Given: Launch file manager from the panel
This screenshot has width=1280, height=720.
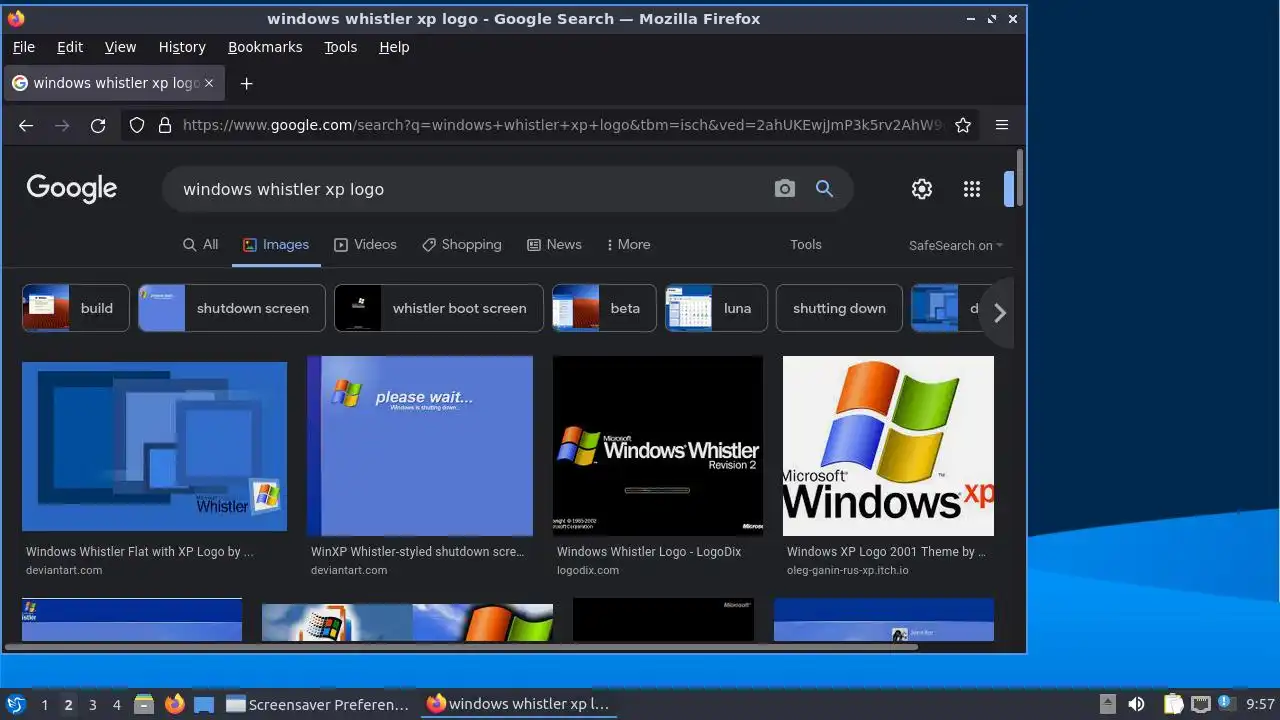Looking at the screenshot, I should point(143,704).
